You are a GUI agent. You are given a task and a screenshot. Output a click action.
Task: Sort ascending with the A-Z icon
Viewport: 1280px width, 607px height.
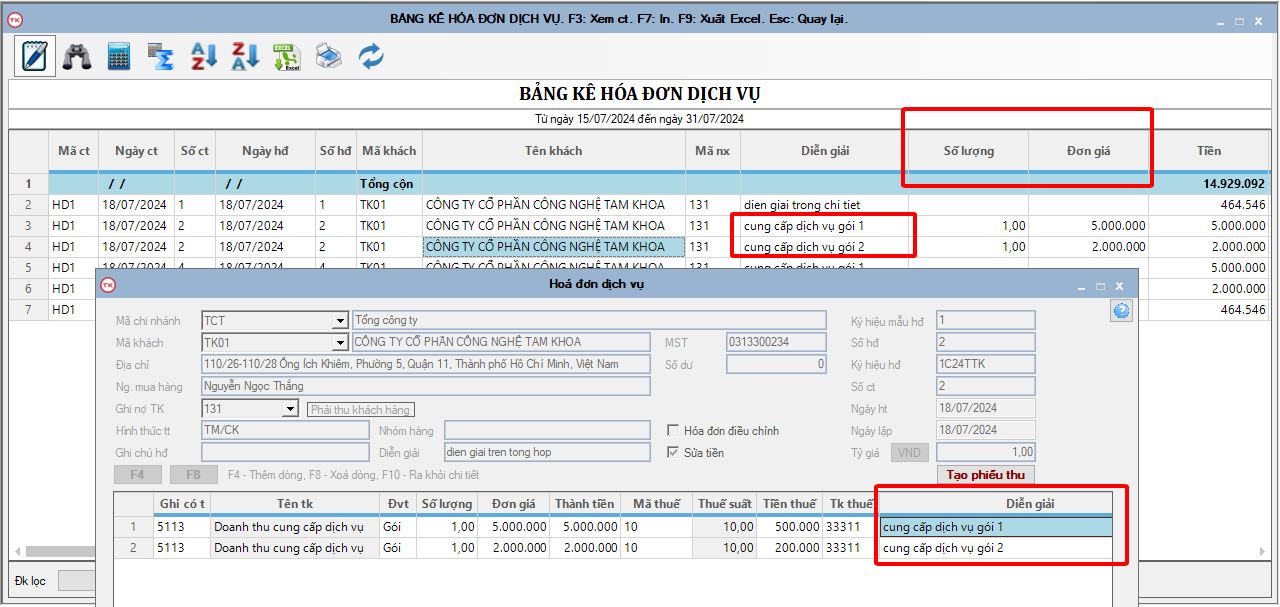203,56
